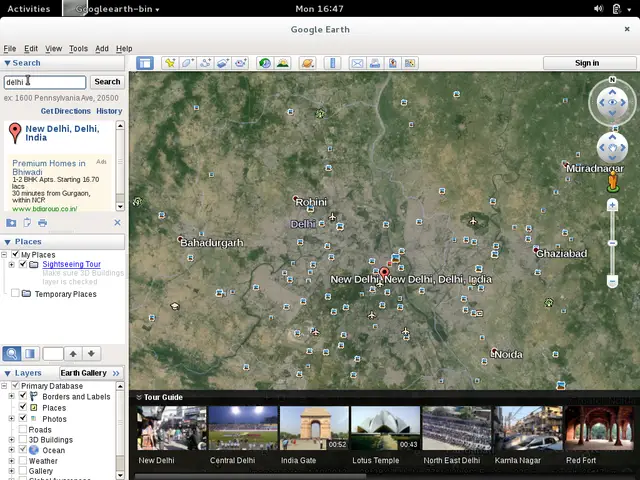Click the red New Delhi map pin
The image size is (640, 480).
click(384, 273)
